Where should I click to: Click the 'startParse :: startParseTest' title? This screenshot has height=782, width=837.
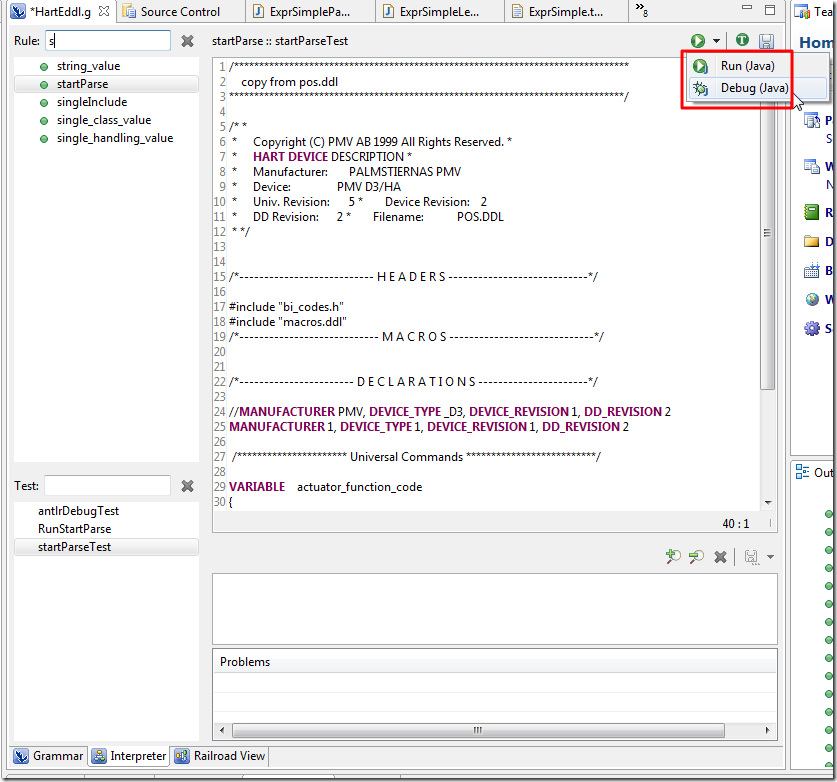280,41
